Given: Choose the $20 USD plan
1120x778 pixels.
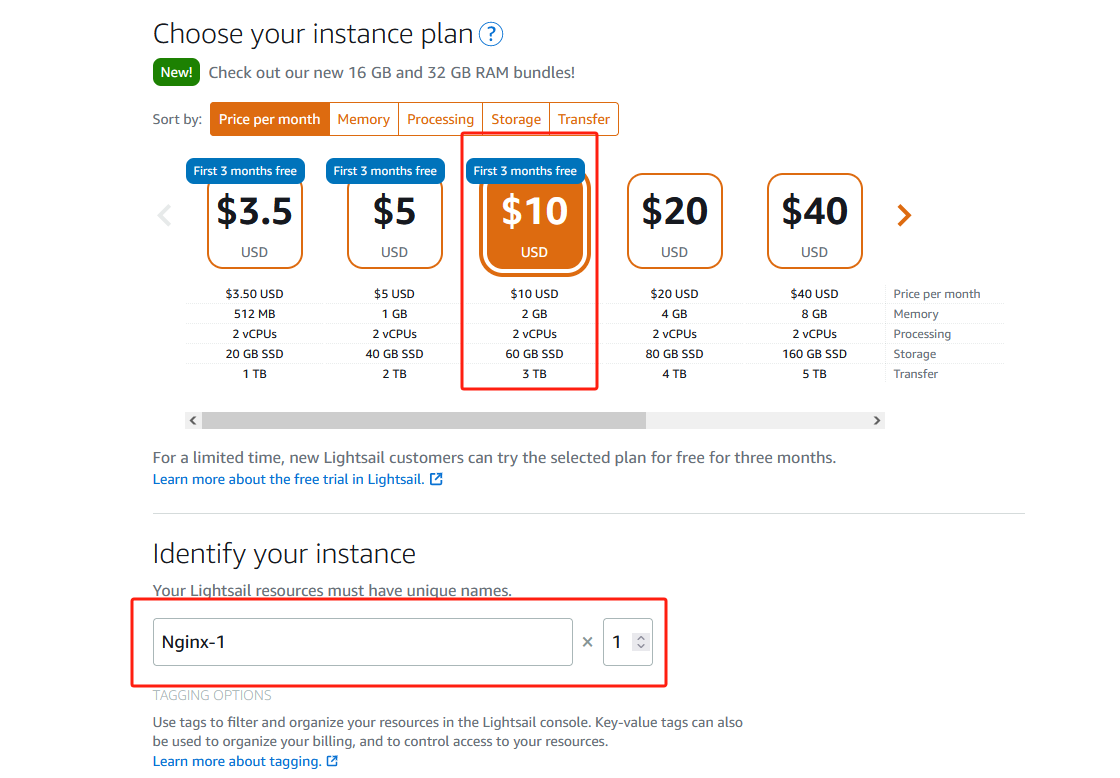Looking at the screenshot, I should (674, 221).
